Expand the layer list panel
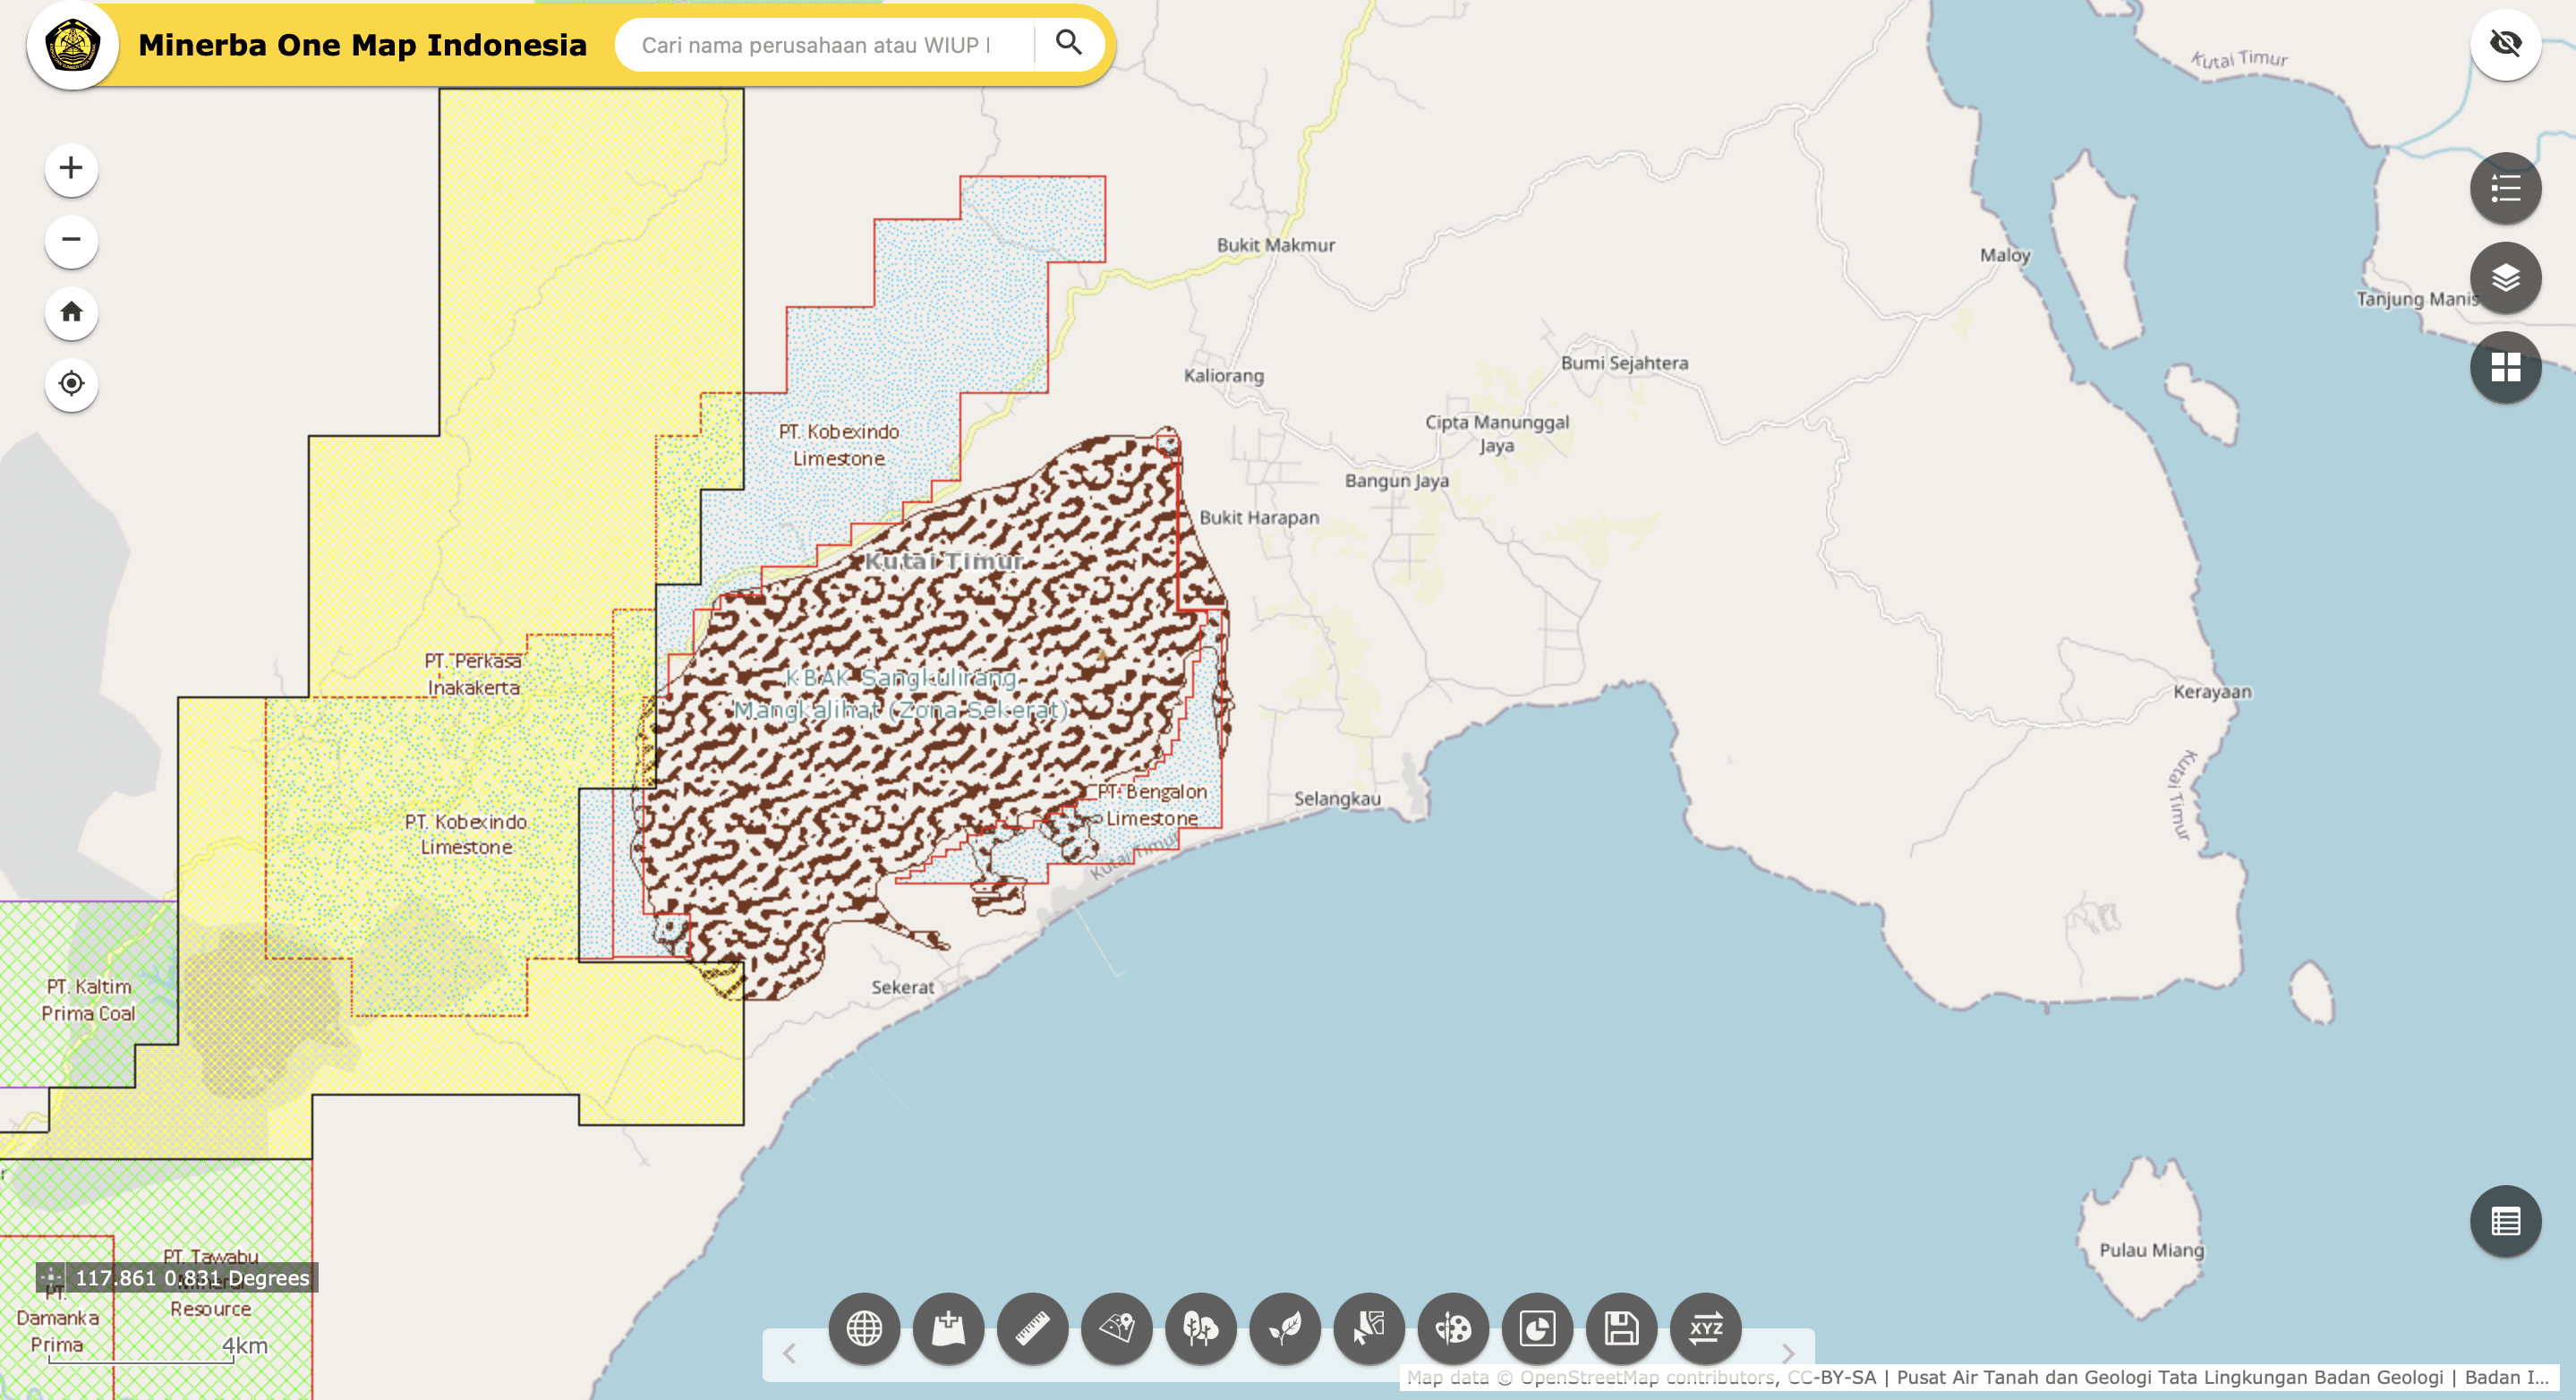Viewport: 2576px width, 1400px height. click(x=2504, y=277)
